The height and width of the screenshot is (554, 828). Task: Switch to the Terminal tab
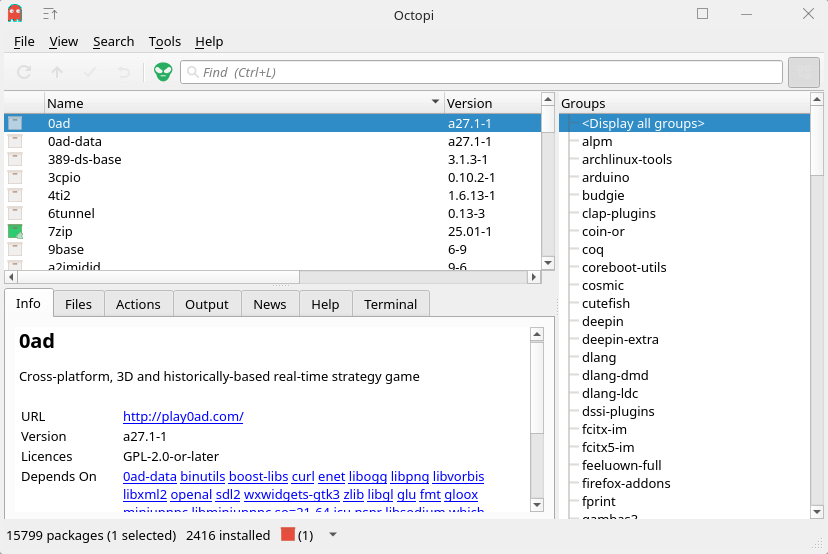(391, 304)
